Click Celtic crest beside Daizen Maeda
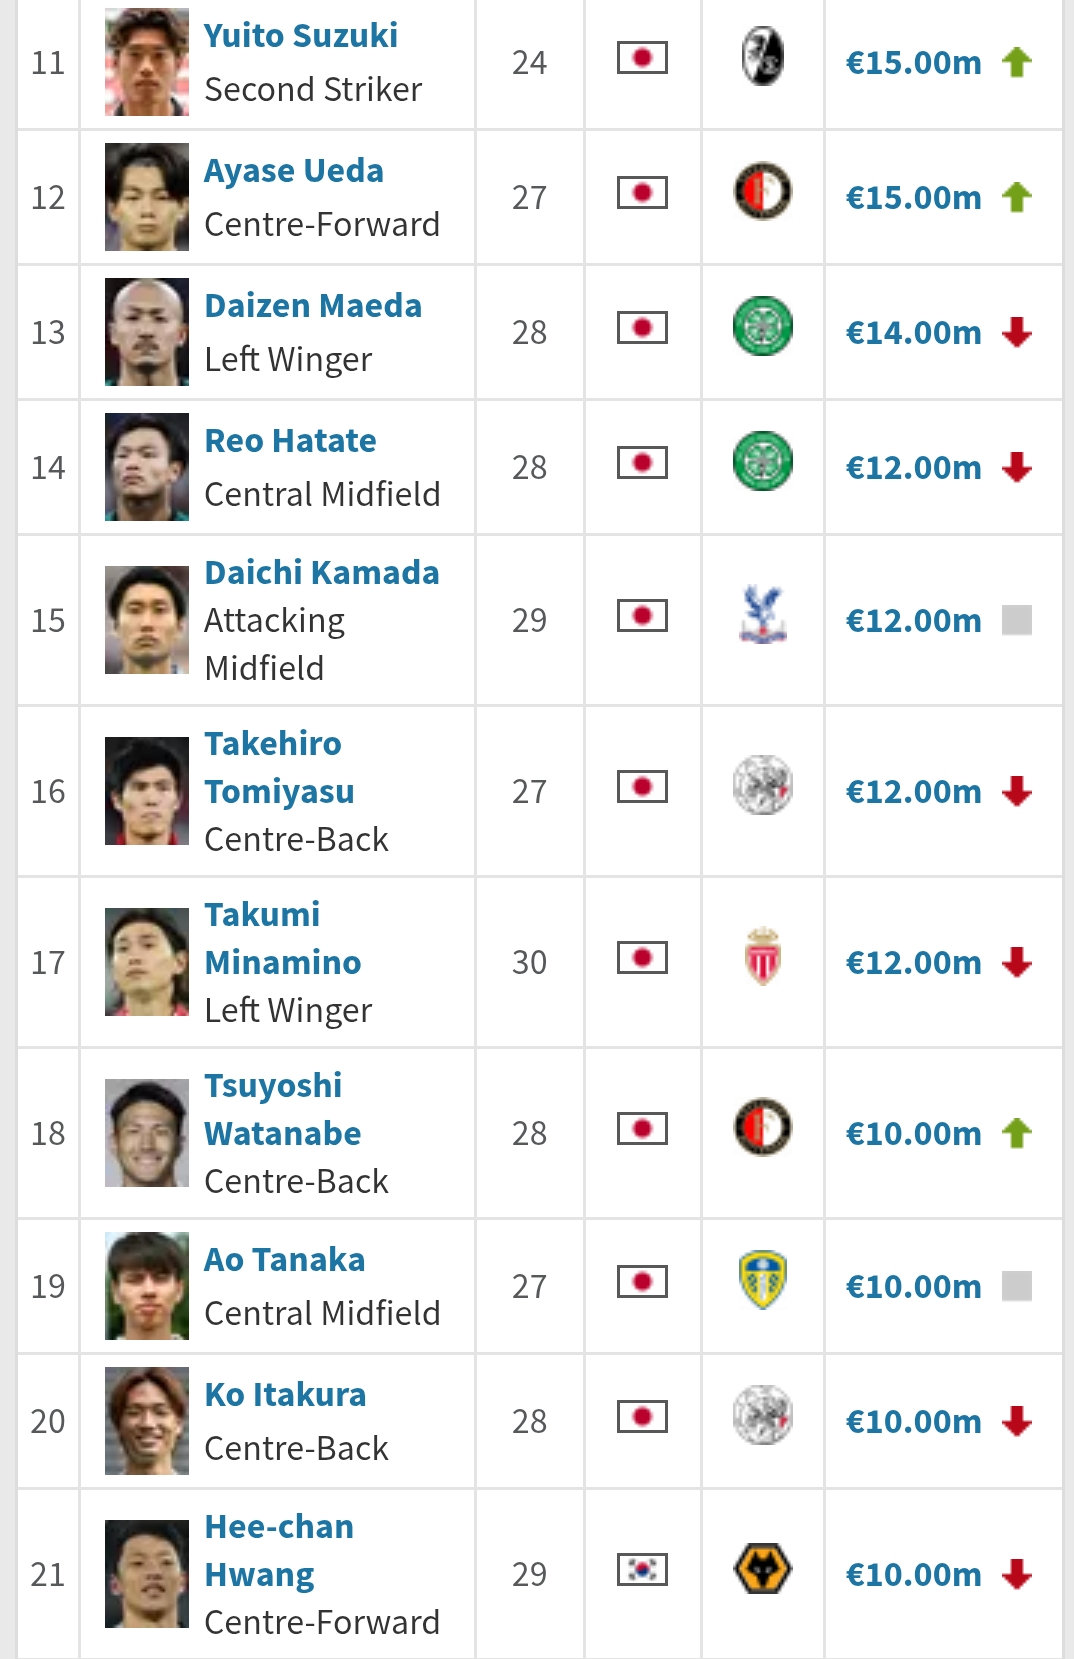 tap(762, 327)
